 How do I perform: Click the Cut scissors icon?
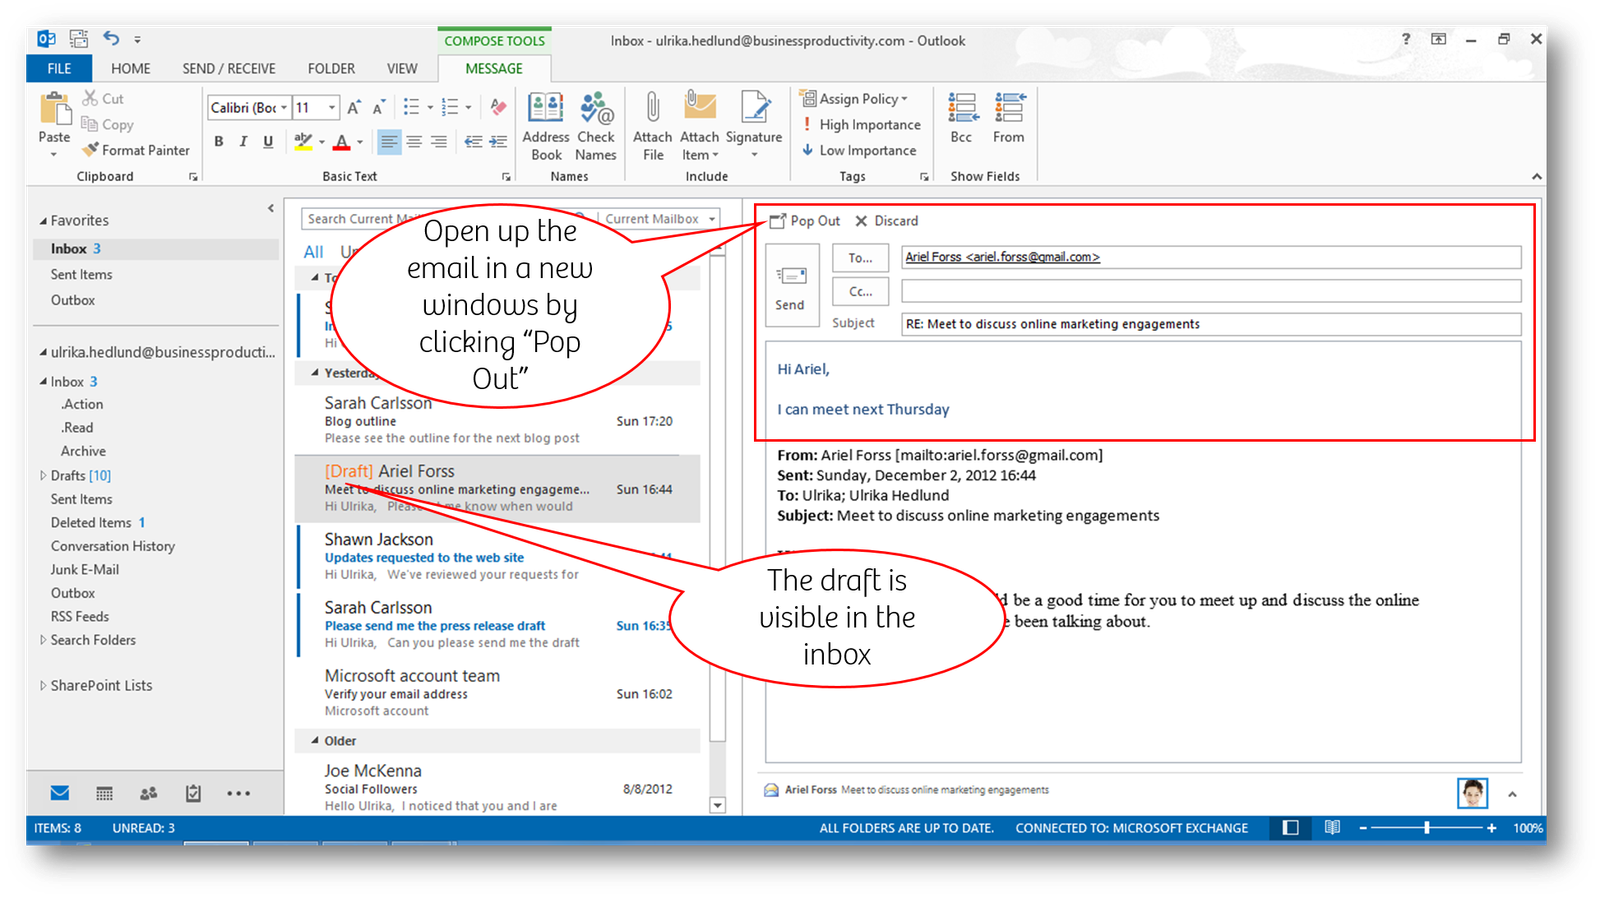90,98
